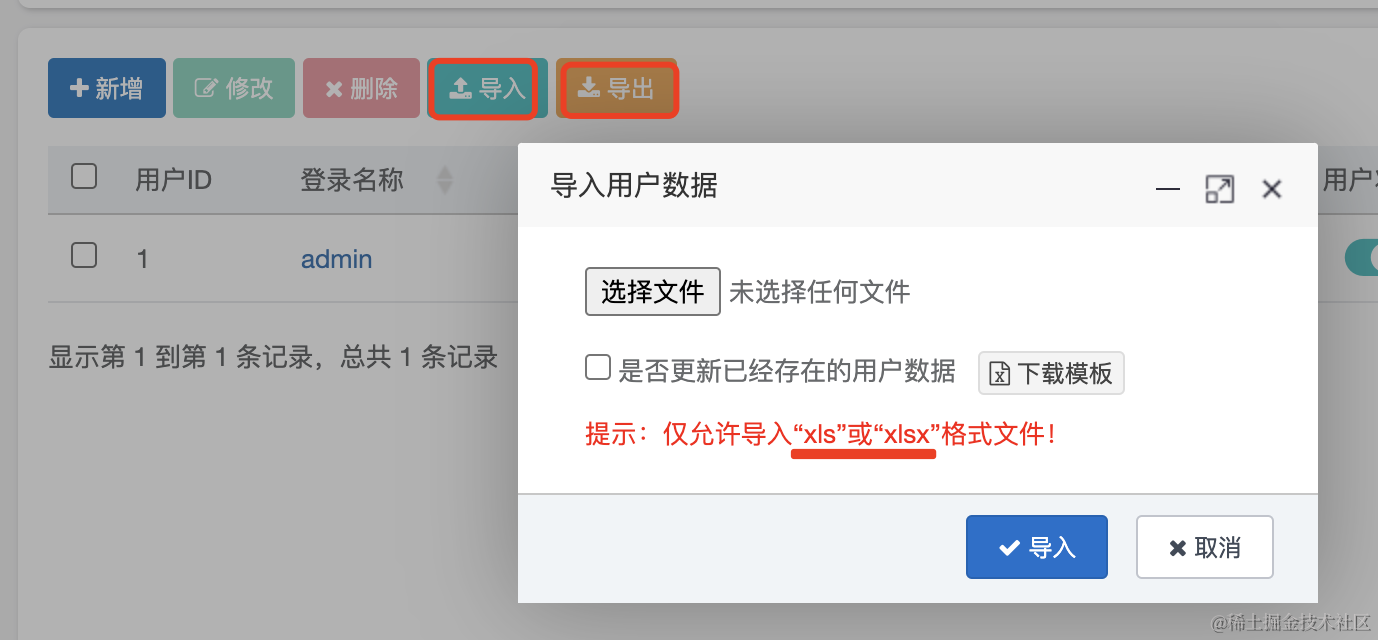The height and width of the screenshot is (640, 1378).
Task: Tick the select-all checkbox in table header
Action: pyautogui.click(x=84, y=177)
